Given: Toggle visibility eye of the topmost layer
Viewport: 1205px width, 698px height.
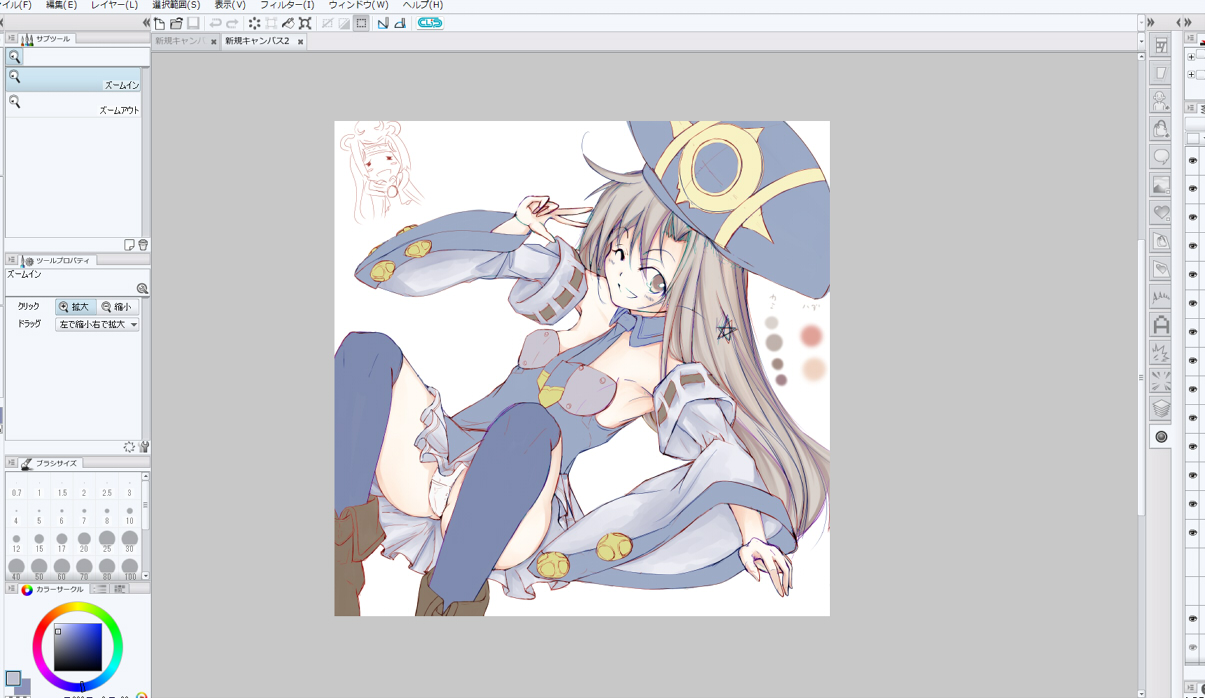Looking at the screenshot, I should click(x=1192, y=160).
